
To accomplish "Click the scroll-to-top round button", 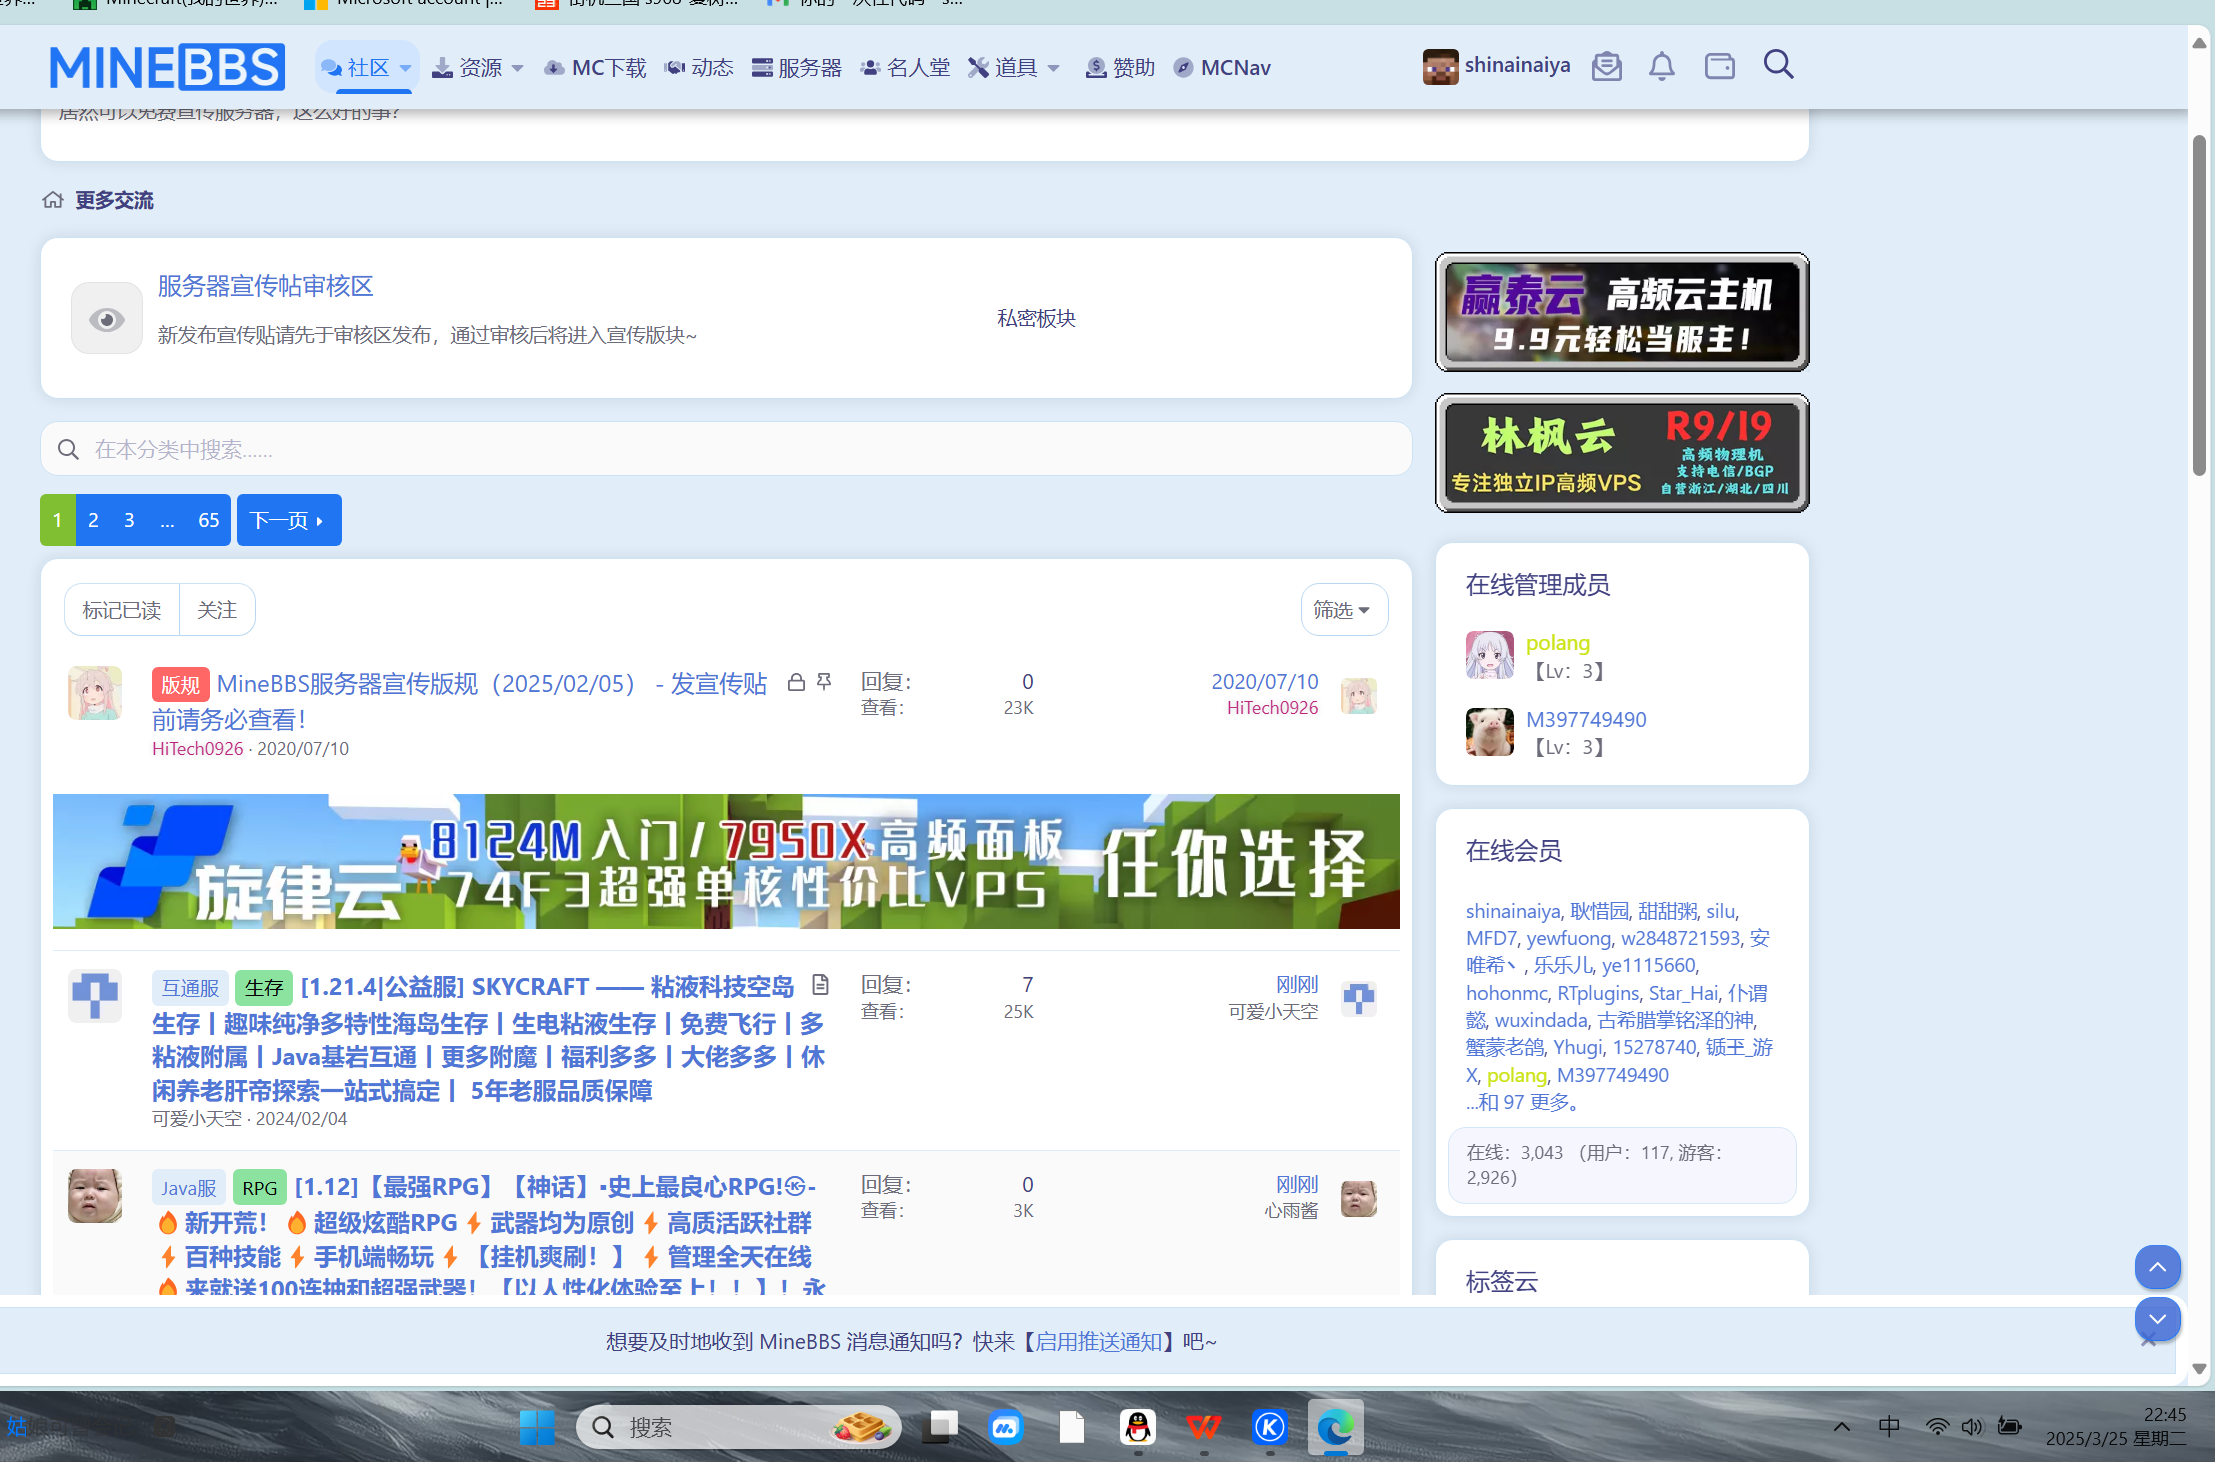I will tap(2157, 1267).
